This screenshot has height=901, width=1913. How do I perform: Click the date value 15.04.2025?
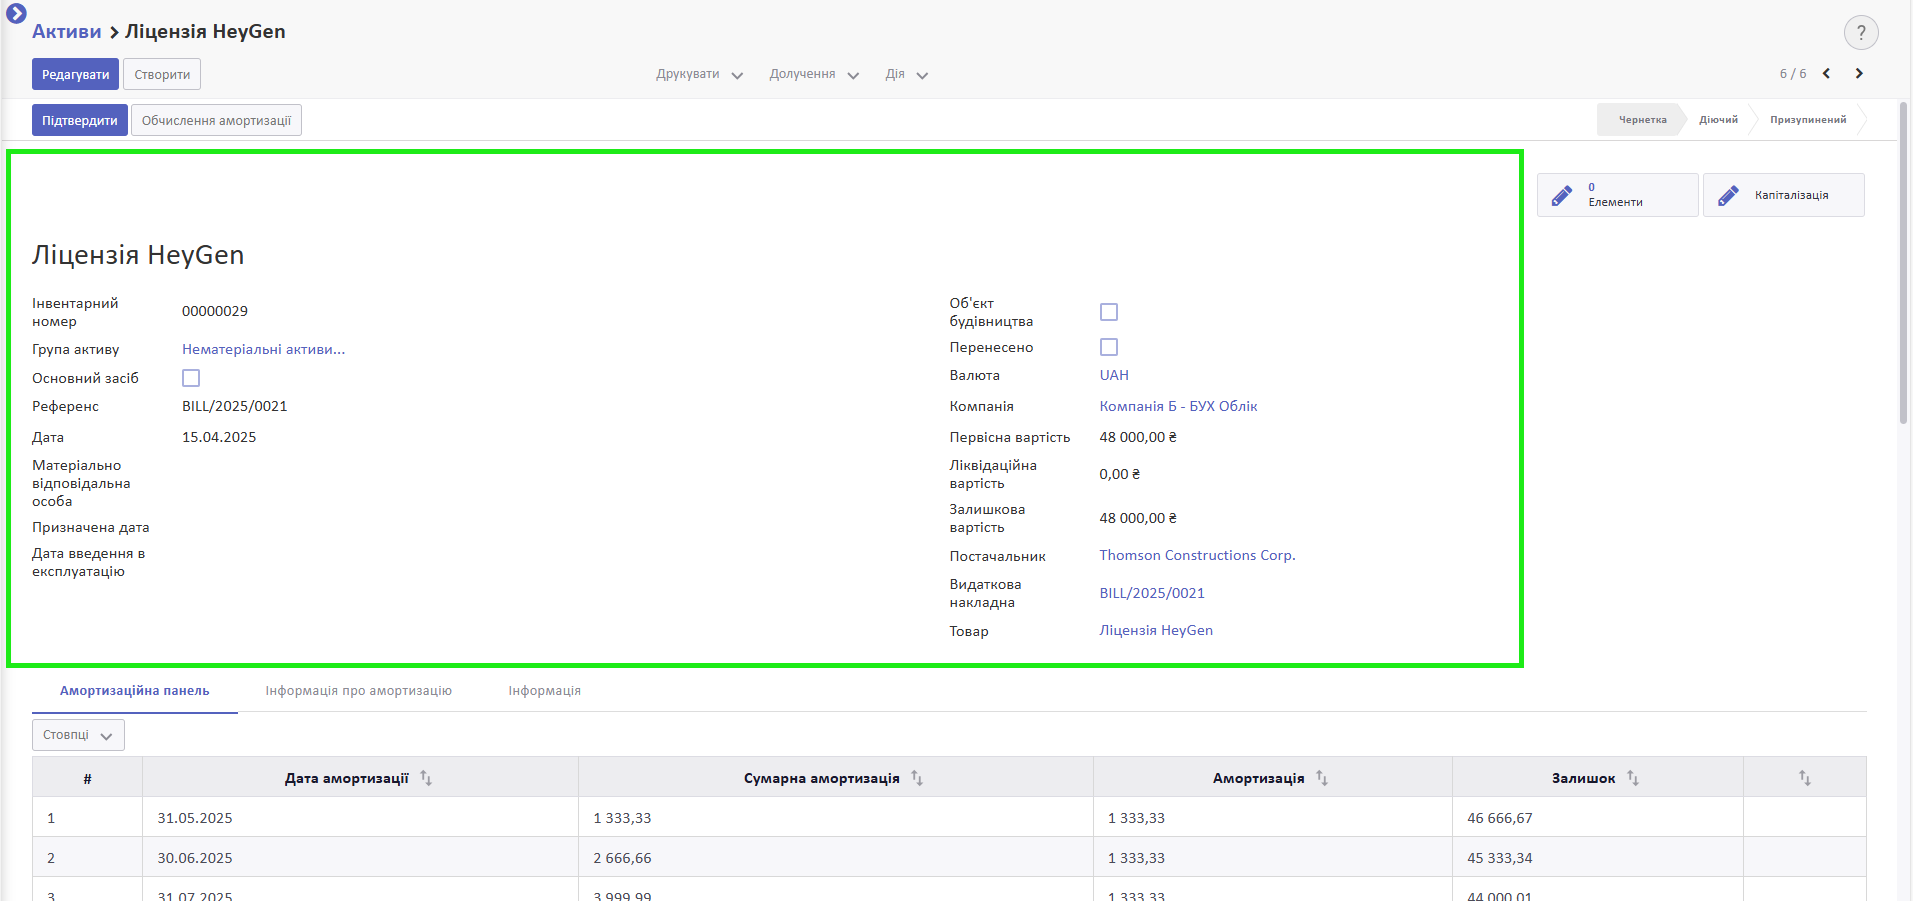(x=219, y=437)
